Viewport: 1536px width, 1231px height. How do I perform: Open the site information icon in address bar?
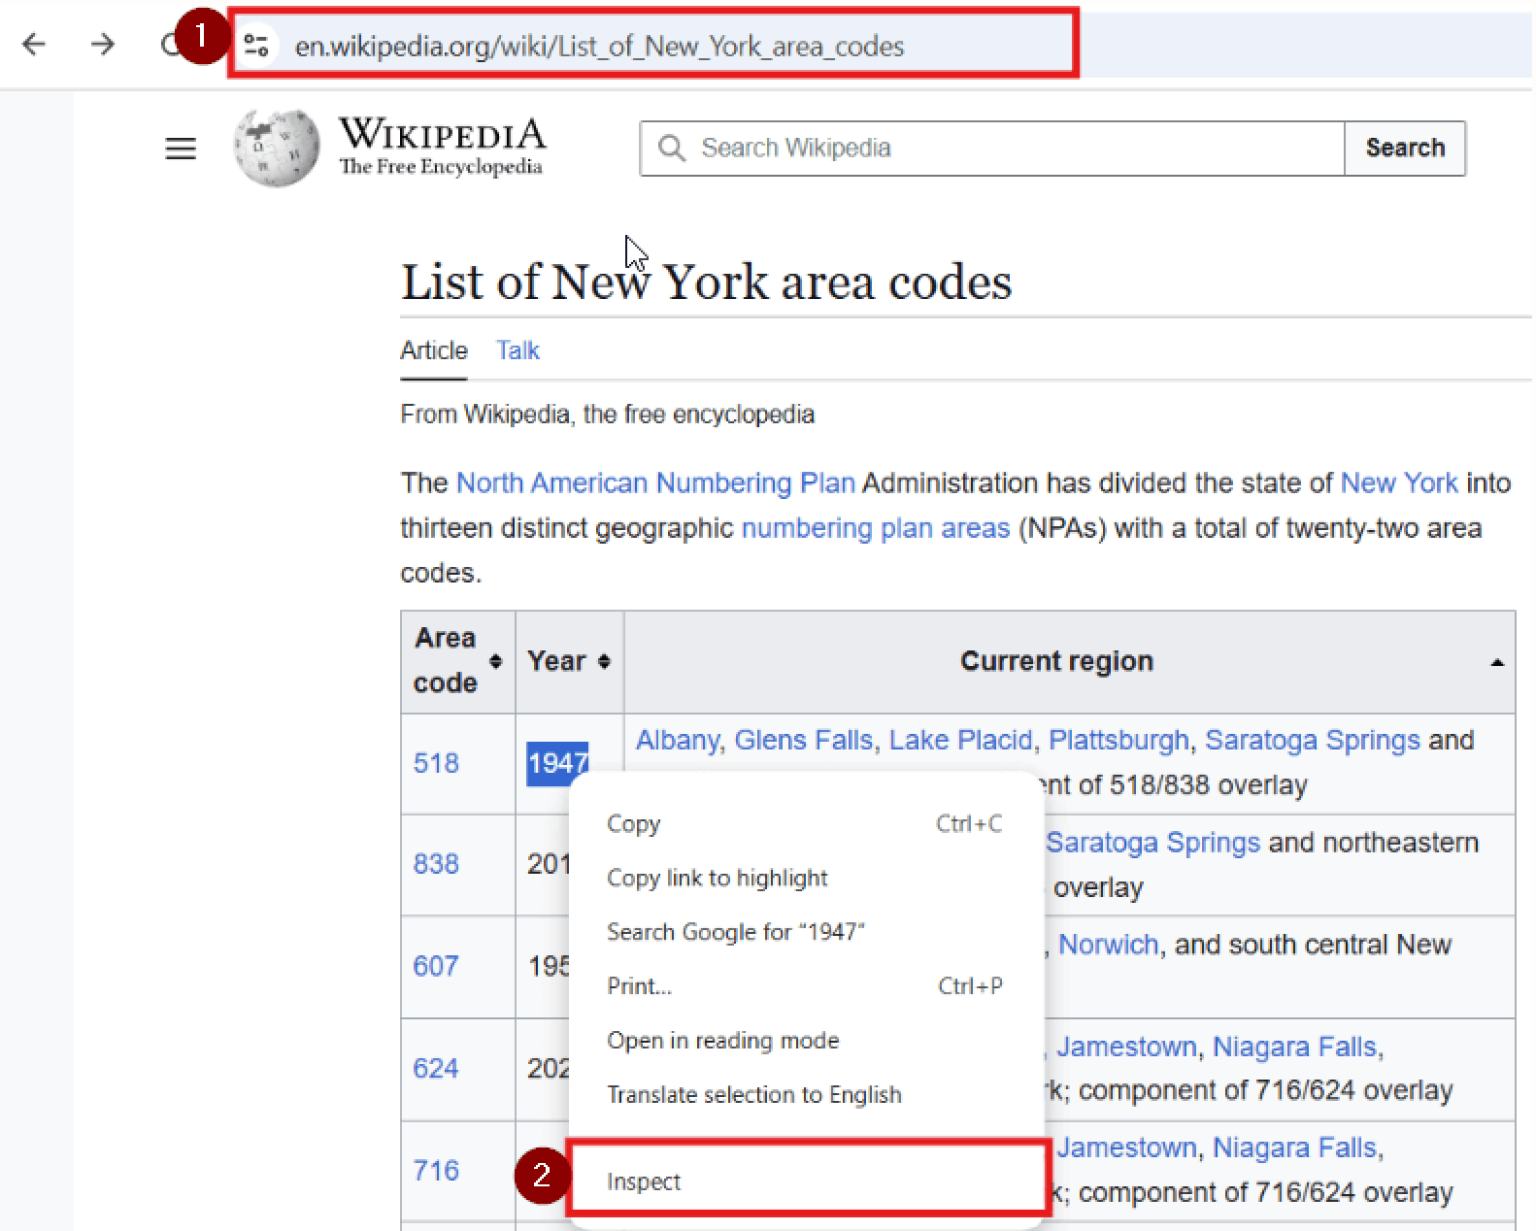click(x=256, y=45)
